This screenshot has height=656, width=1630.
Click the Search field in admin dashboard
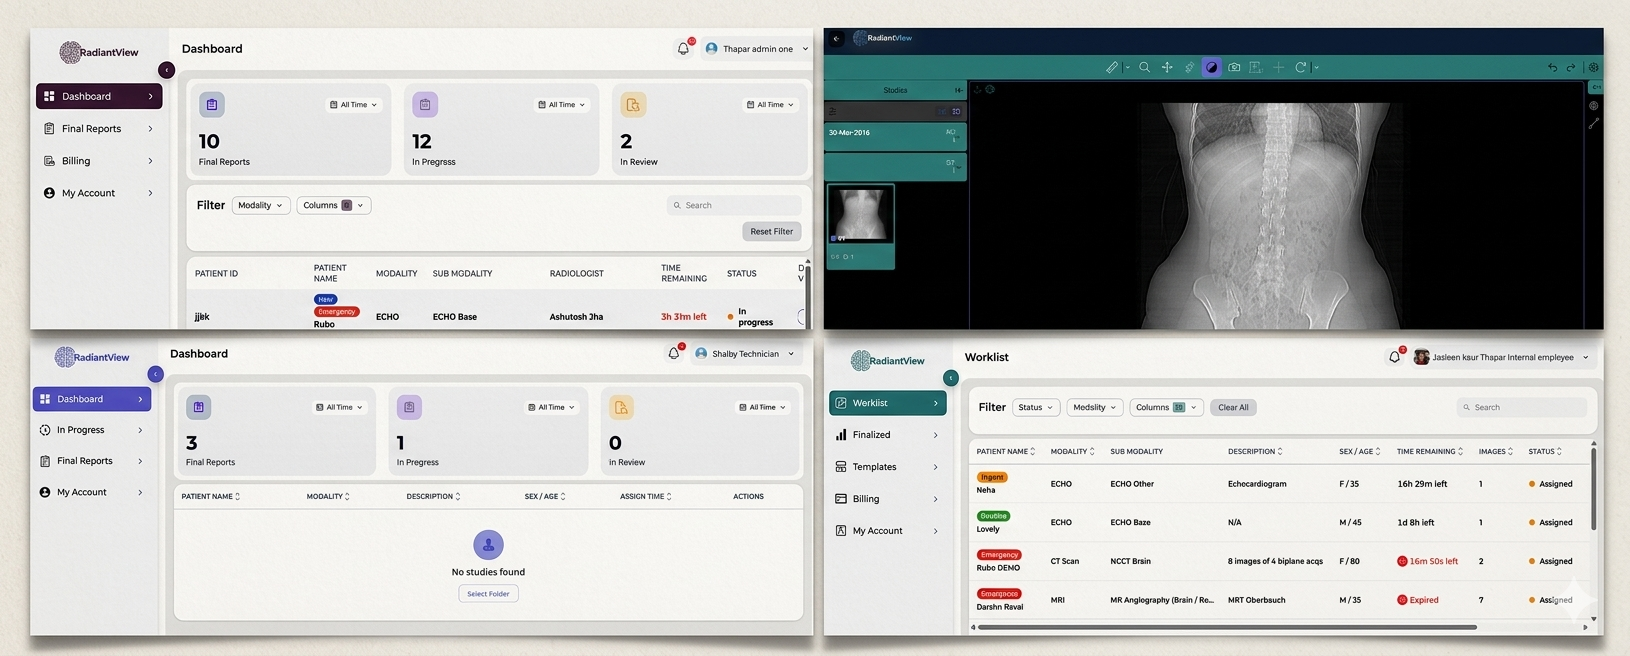pyautogui.click(x=734, y=205)
